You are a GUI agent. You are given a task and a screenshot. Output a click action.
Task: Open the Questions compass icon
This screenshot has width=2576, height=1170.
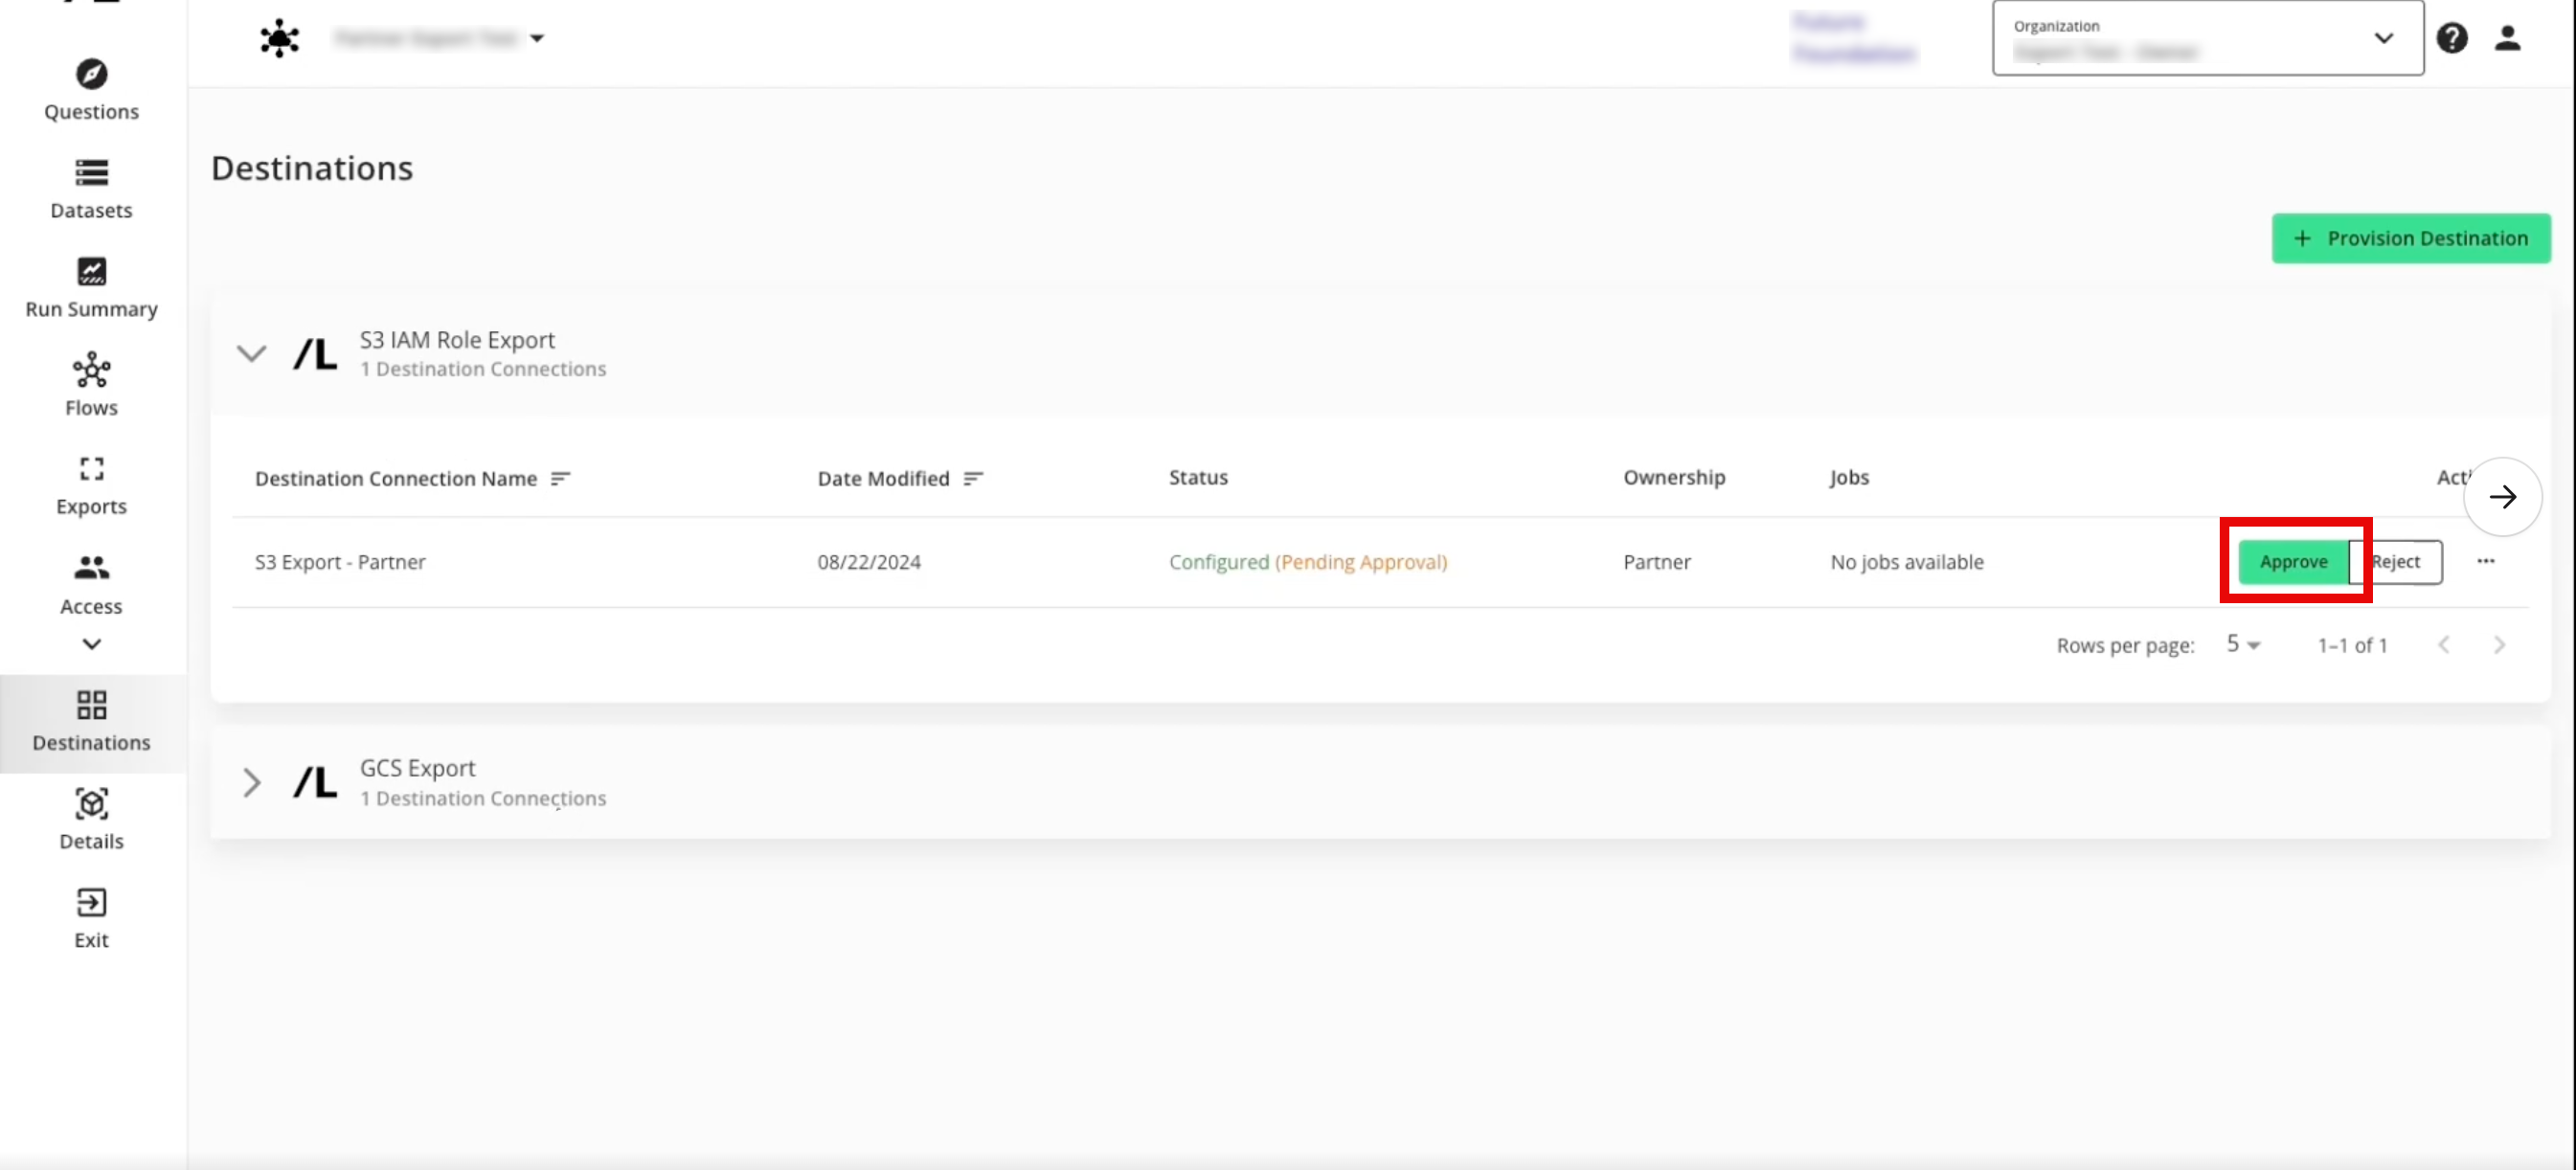(x=91, y=74)
